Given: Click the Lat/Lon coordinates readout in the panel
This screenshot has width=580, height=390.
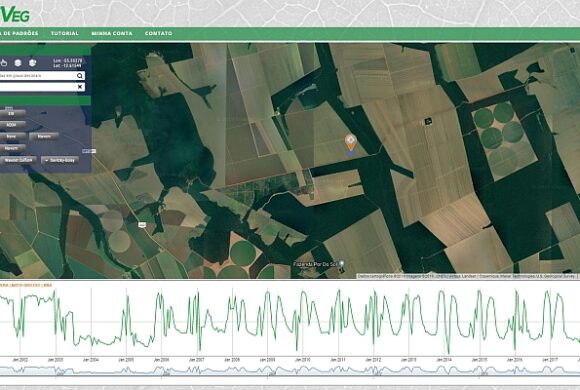Looking at the screenshot, I should pos(67,63).
